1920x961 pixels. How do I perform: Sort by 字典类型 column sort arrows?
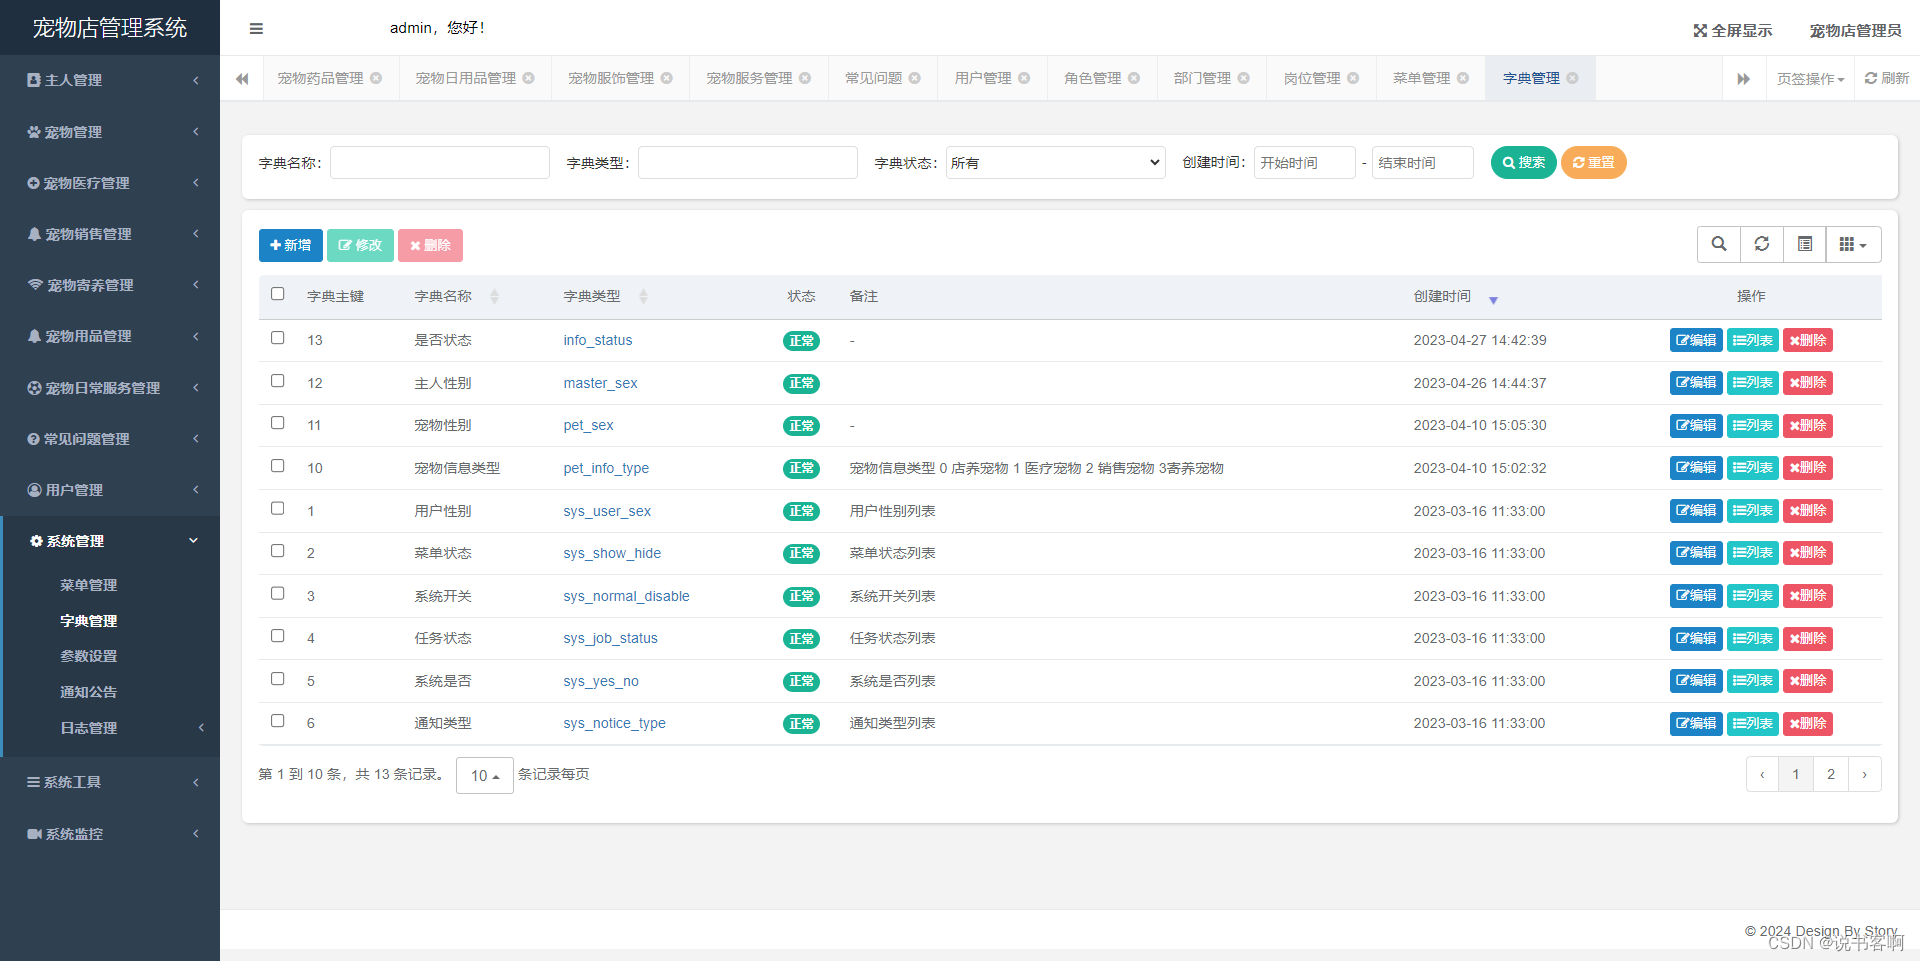tap(643, 297)
